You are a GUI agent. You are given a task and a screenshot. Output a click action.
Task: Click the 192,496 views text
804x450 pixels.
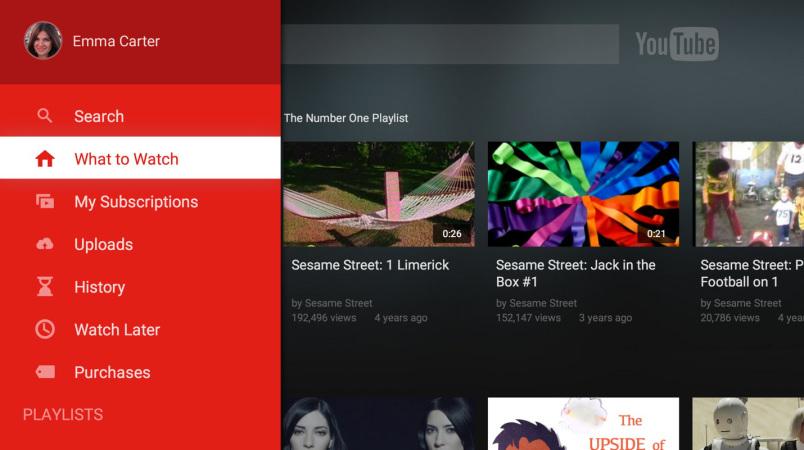(x=324, y=318)
